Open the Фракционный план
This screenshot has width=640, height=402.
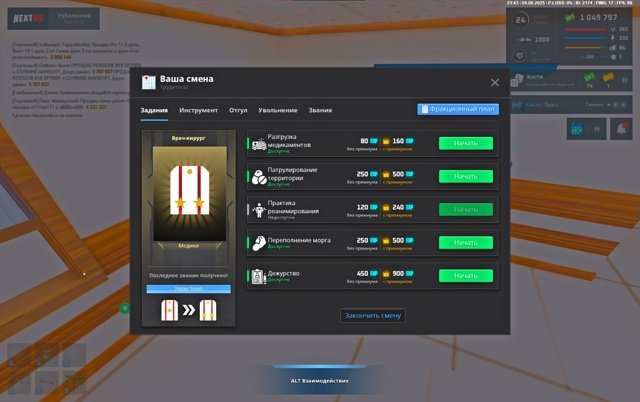[x=457, y=109]
